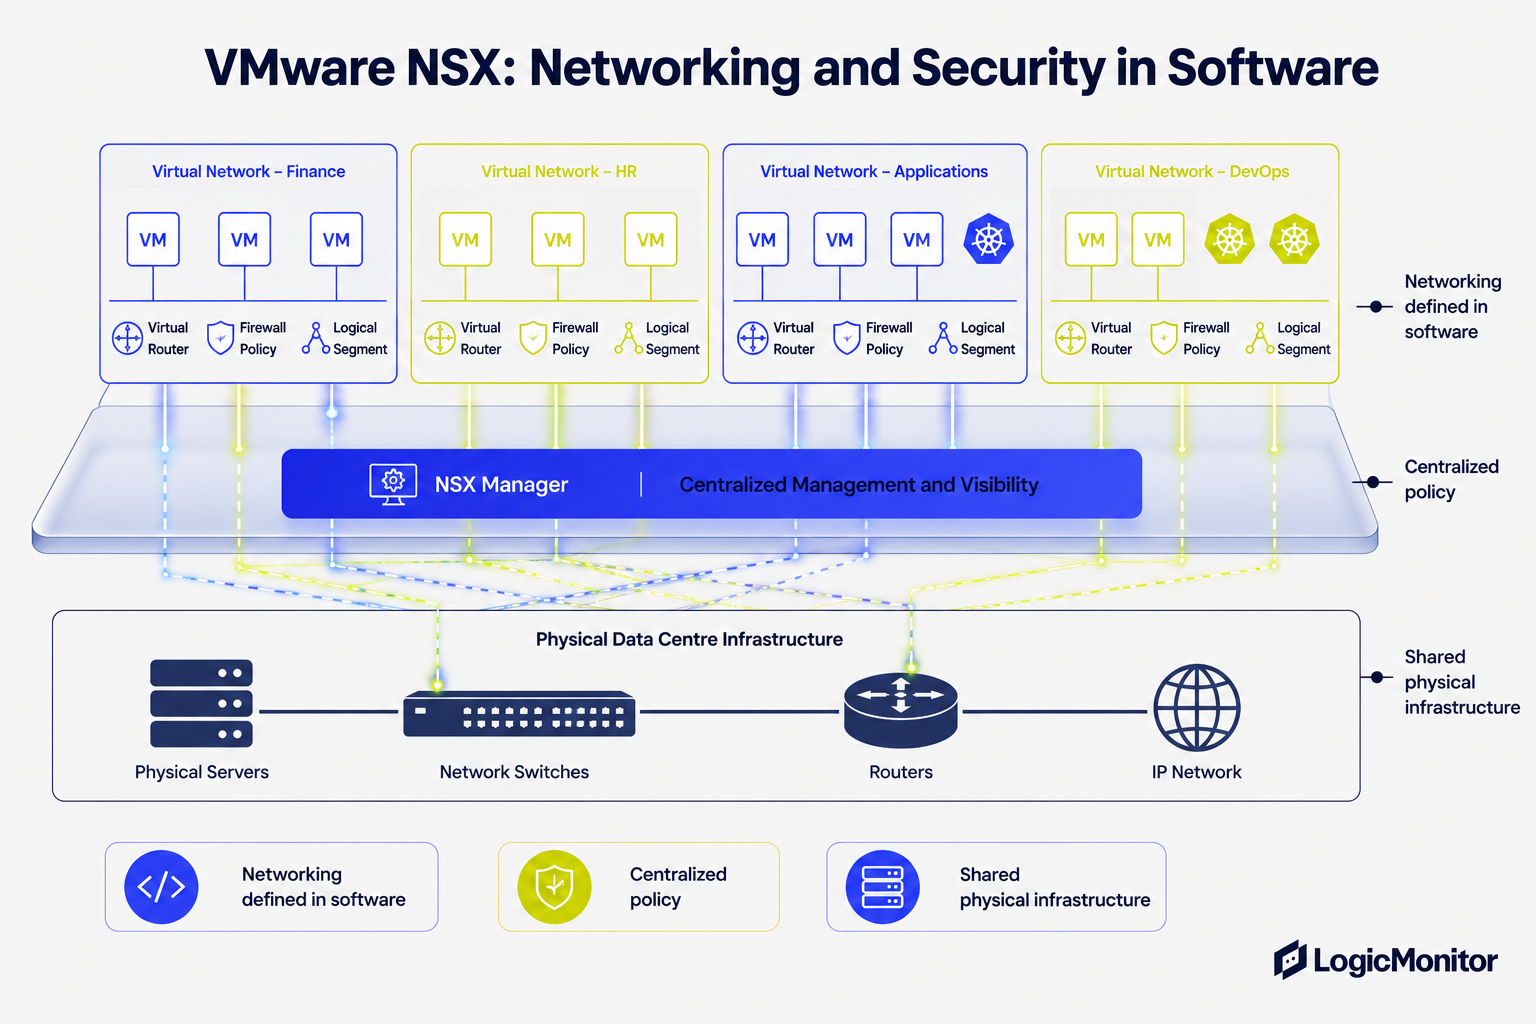Click the Logical Segment icon in HR network
The width and height of the screenshot is (1536, 1024).
tap(629, 338)
